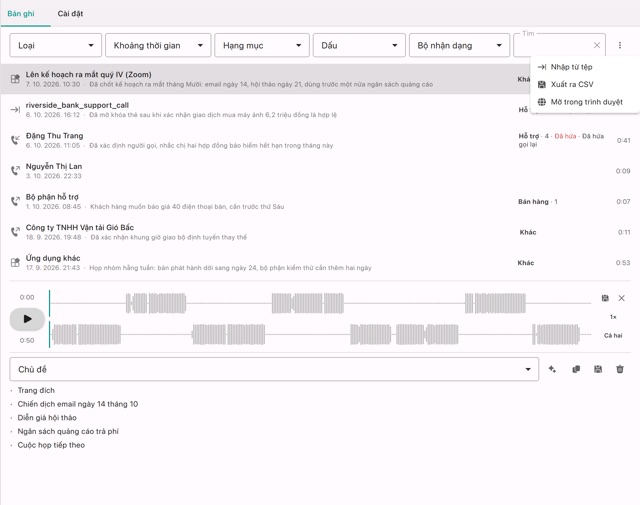Switch to the Bản ghi tab
The width and height of the screenshot is (640, 505).
[21, 13]
